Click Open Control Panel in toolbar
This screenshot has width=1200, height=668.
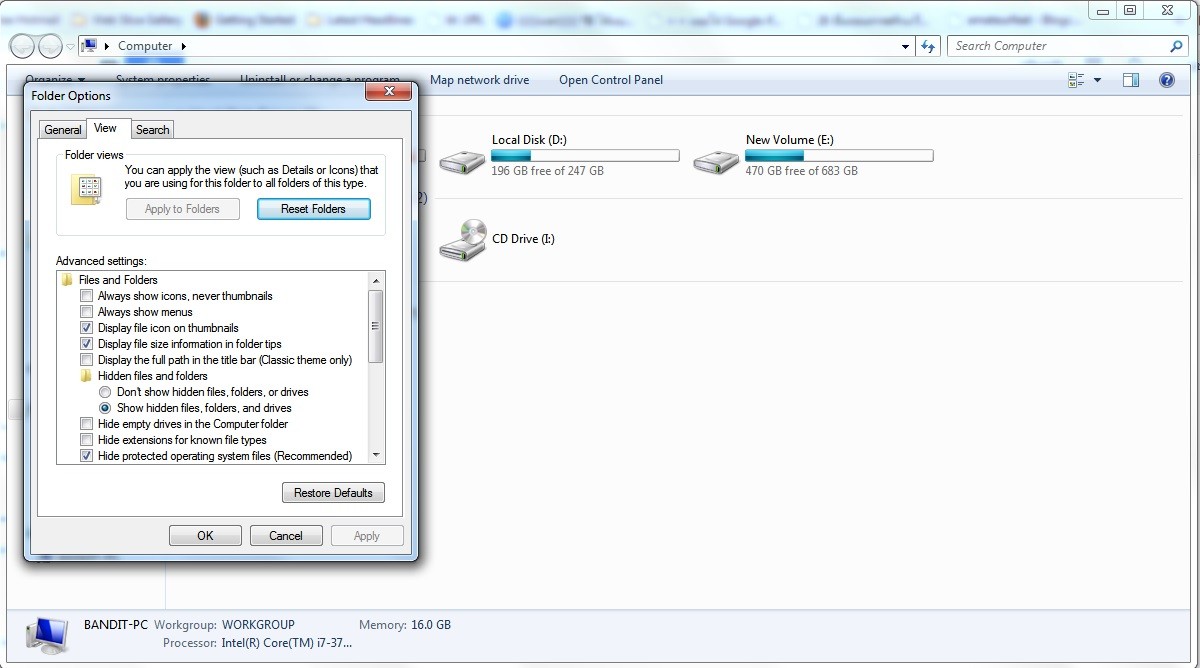coord(611,80)
